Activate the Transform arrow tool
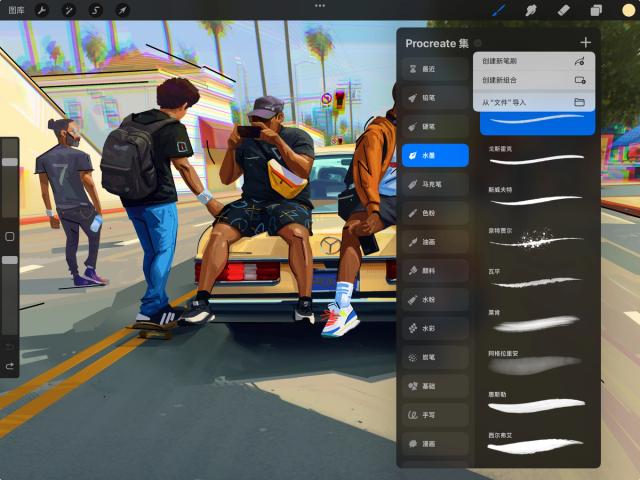 122,10
